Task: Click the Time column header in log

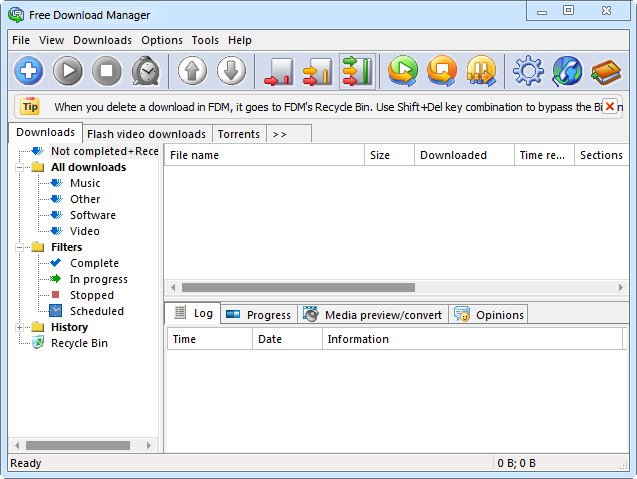Action: click(210, 339)
